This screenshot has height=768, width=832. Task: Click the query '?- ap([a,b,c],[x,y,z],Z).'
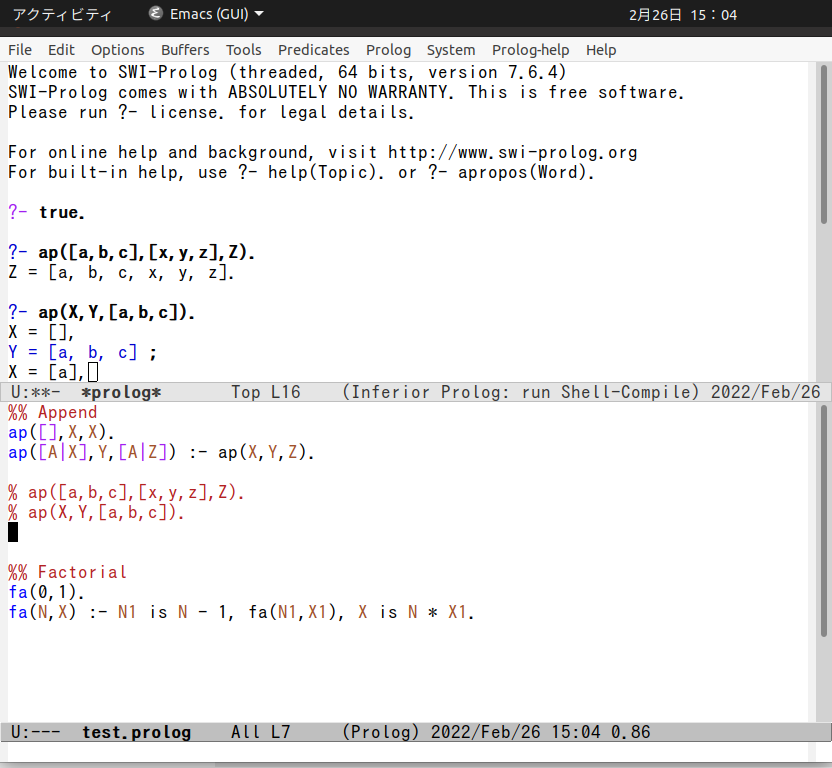(x=132, y=253)
